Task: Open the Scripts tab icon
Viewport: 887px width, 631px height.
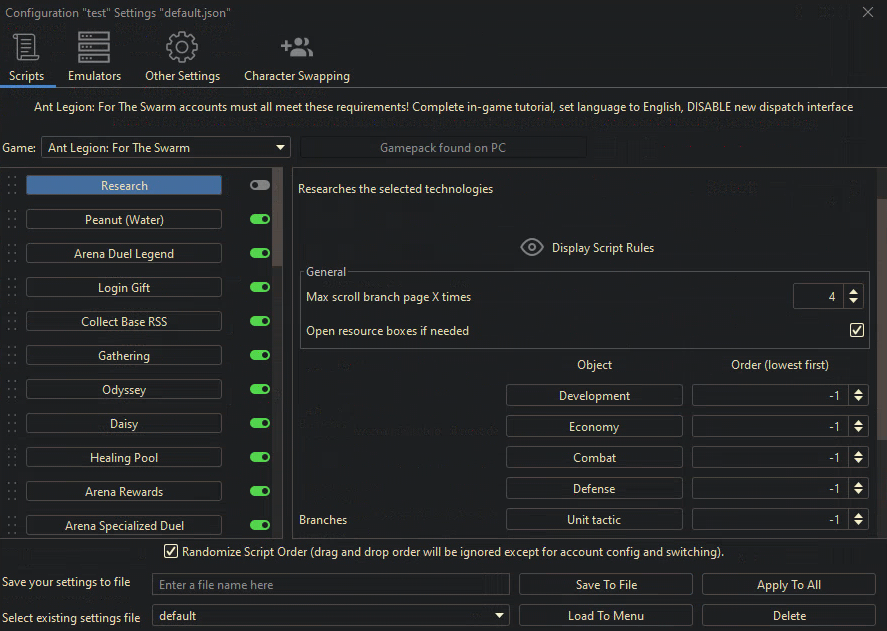Action: [x=26, y=47]
